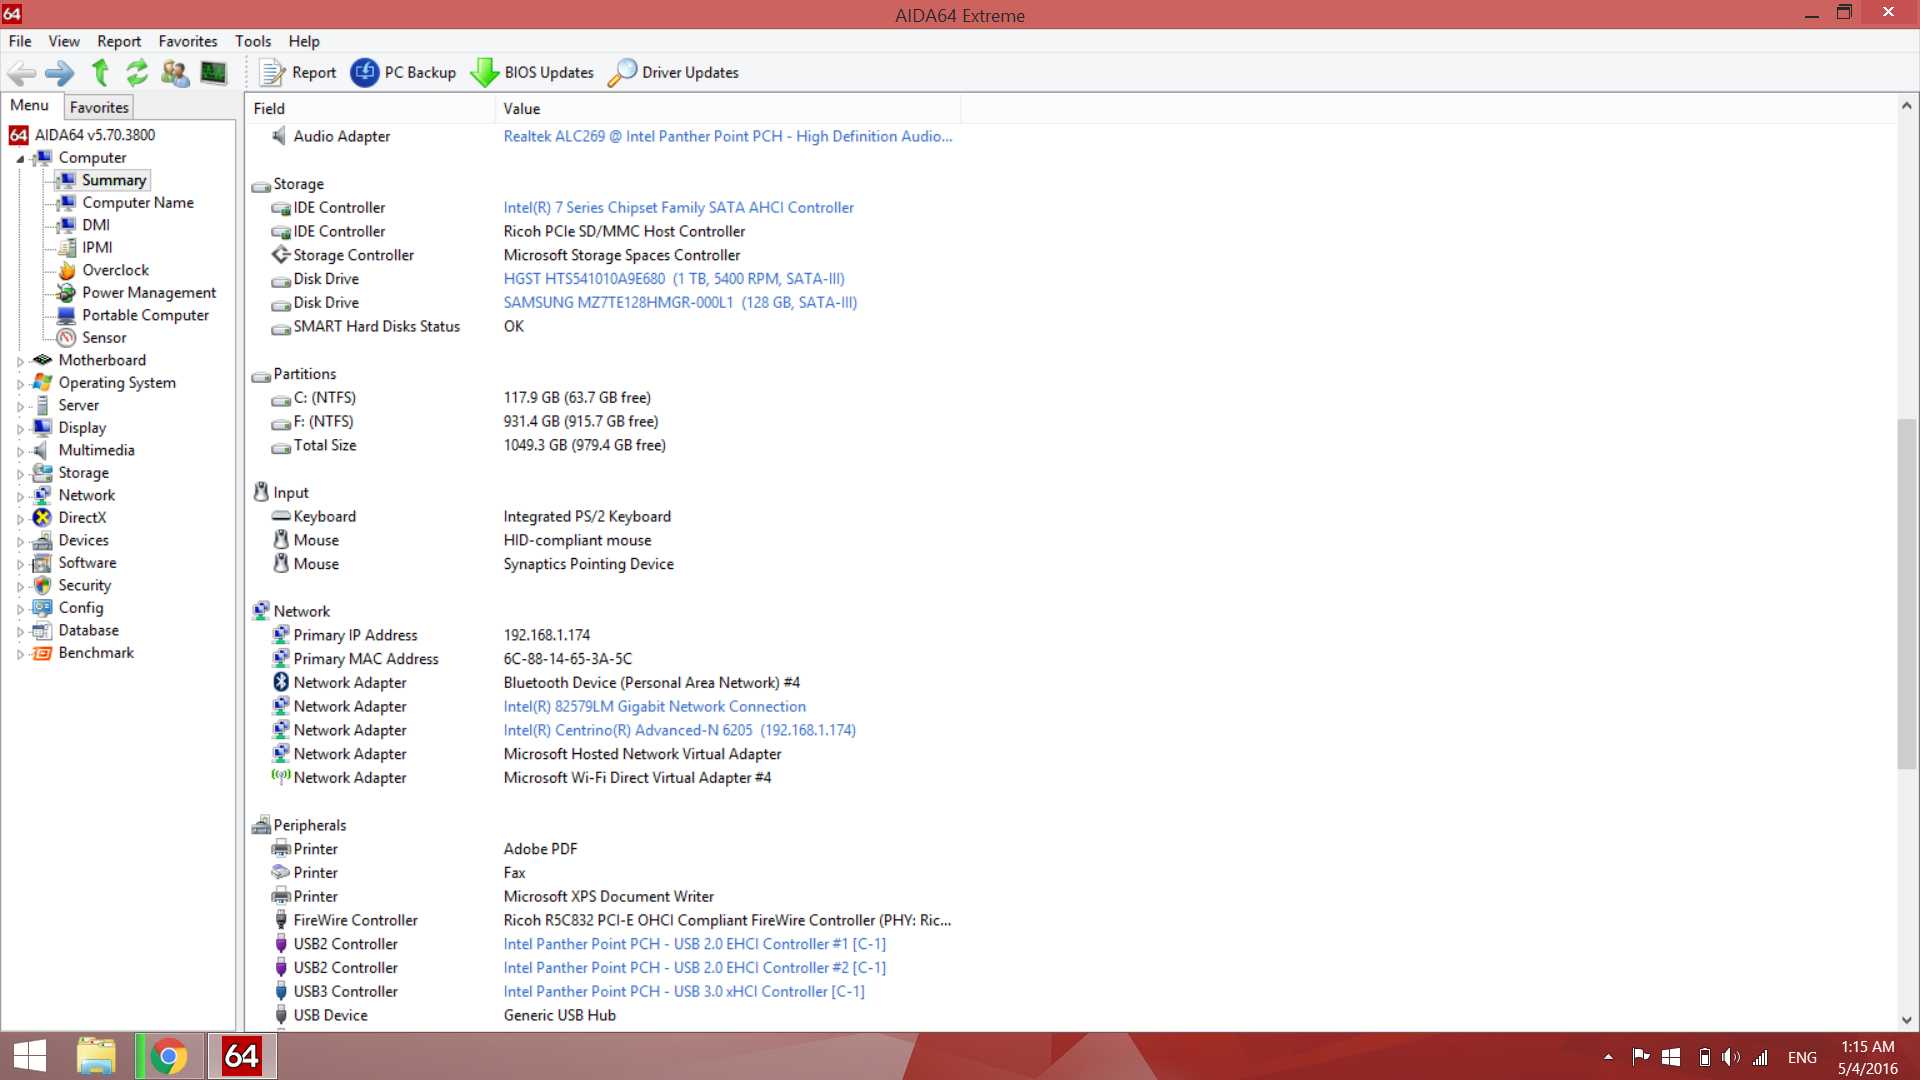The height and width of the screenshot is (1080, 1920).
Task: Click Intel 82579LM Gigabit Network Connection link
Action: point(654,706)
